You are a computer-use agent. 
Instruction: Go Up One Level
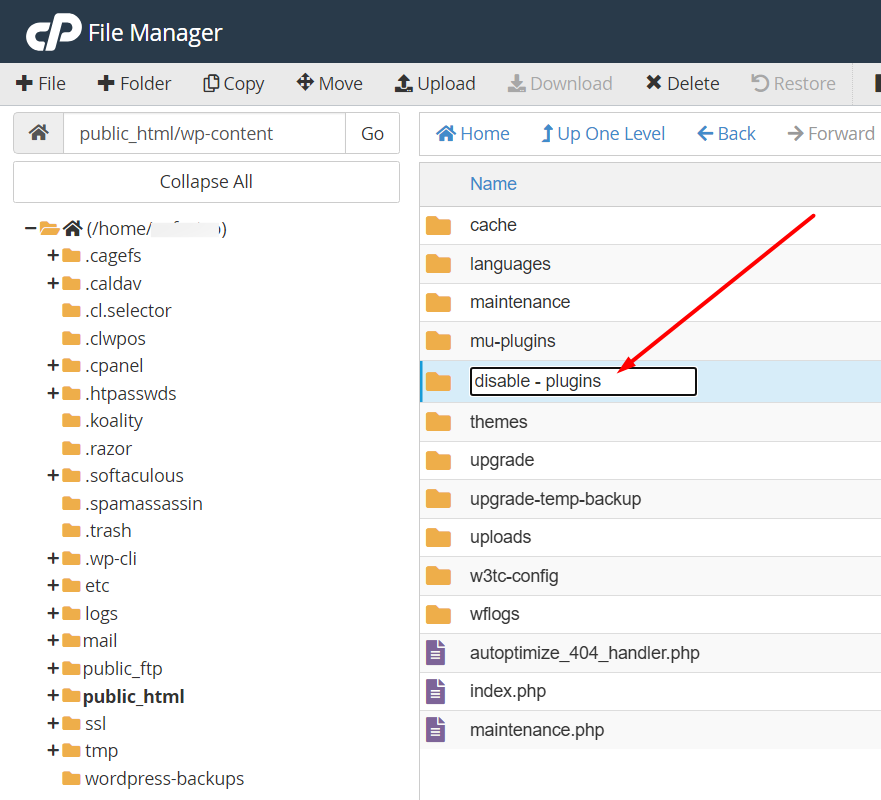(603, 134)
